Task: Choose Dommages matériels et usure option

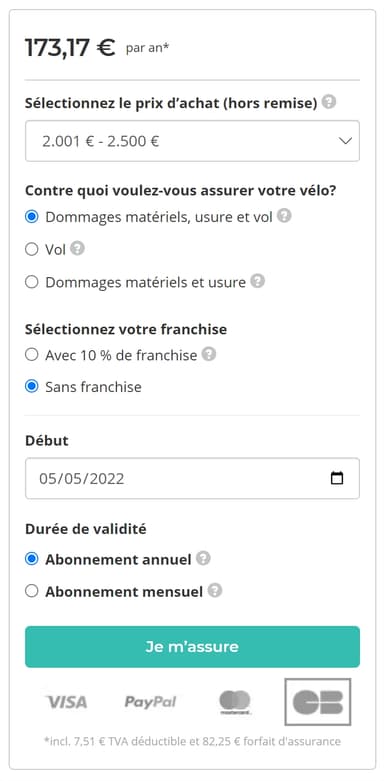Action: coord(31,282)
